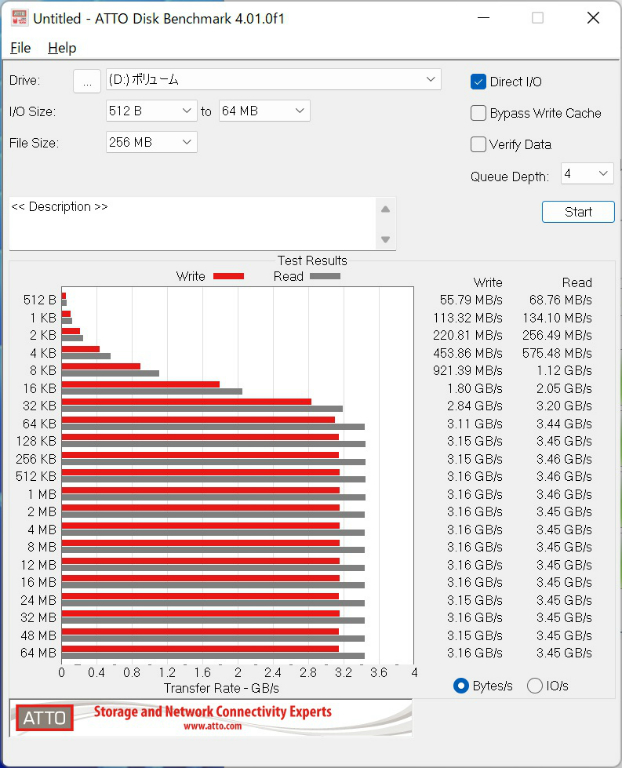Open the Help menu
Viewport: 622px width, 768px height.
click(x=62, y=48)
